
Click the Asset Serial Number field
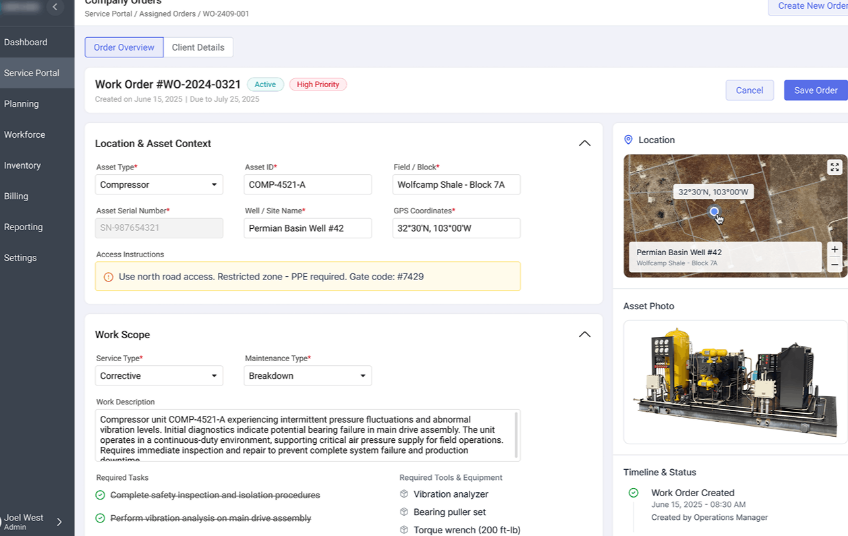click(x=159, y=228)
